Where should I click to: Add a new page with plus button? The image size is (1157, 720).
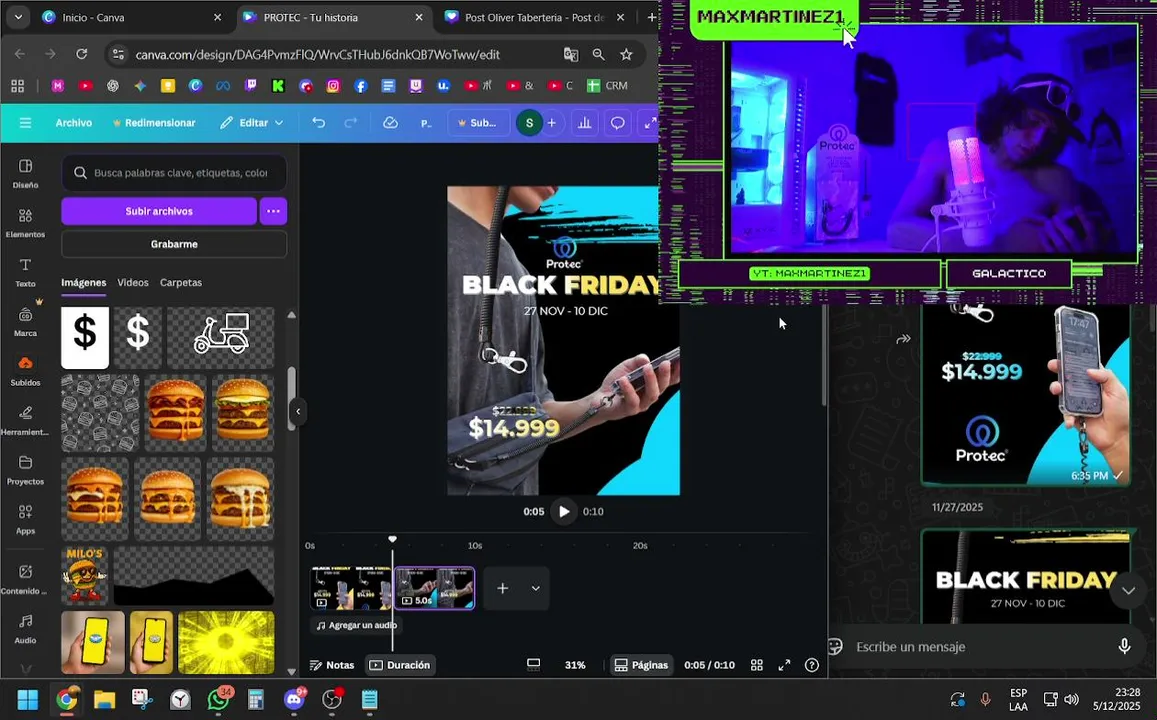click(x=502, y=588)
